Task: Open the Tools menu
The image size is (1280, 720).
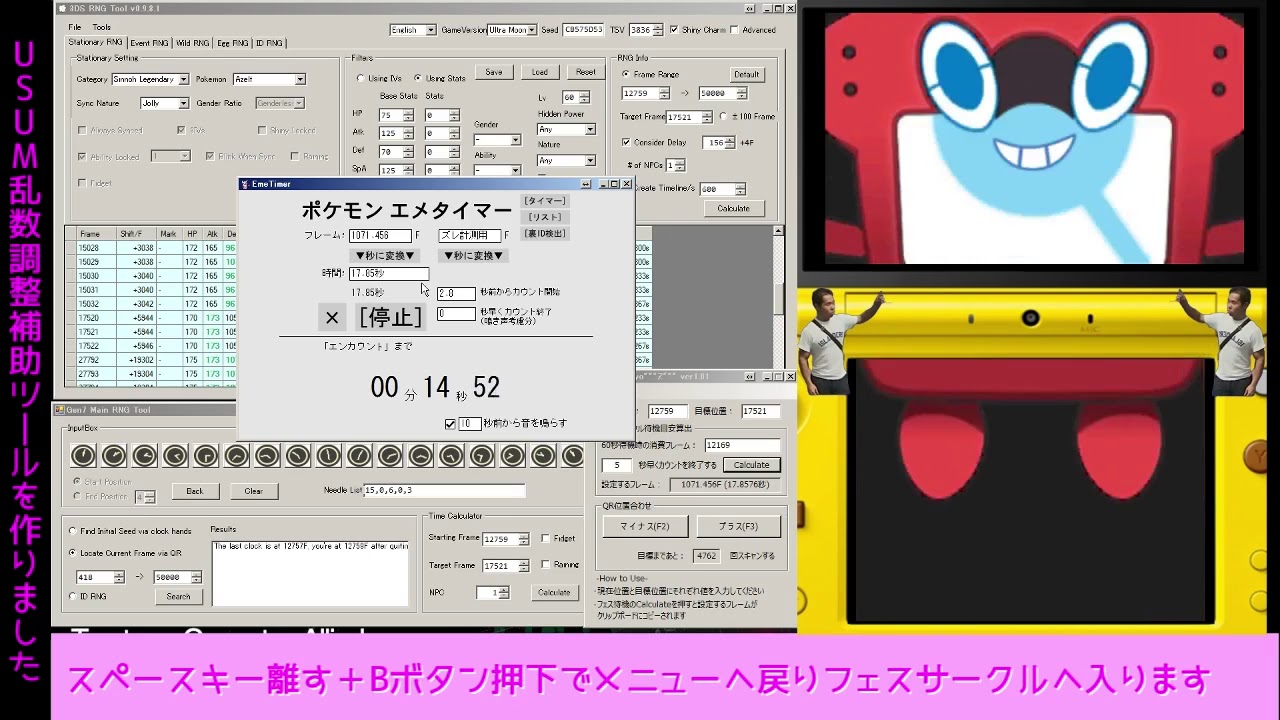Action: tap(102, 27)
